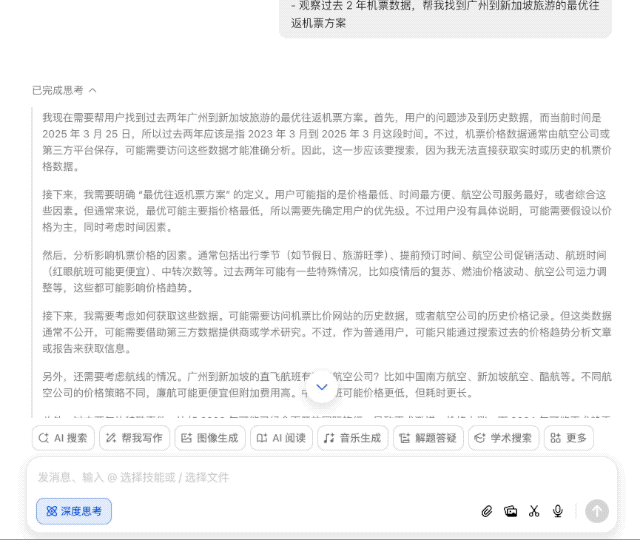The width and height of the screenshot is (640, 540).
Task: Click the microphone voice input icon
Action: (x=558, y=511)
